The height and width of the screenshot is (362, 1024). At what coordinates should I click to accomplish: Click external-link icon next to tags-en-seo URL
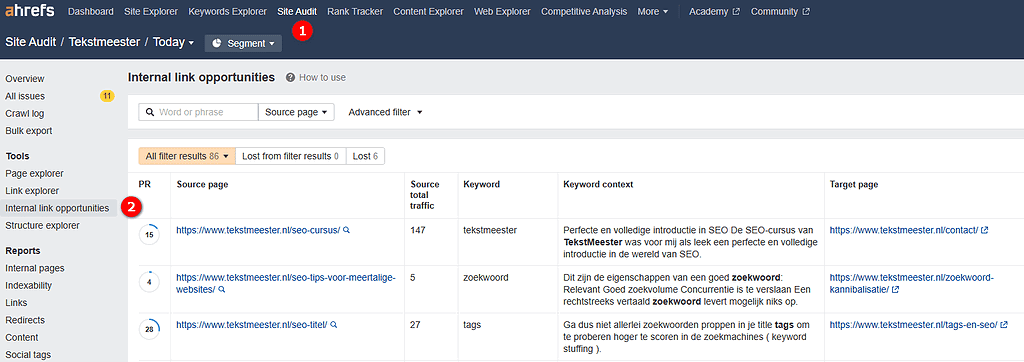(x=1004, y=324)
